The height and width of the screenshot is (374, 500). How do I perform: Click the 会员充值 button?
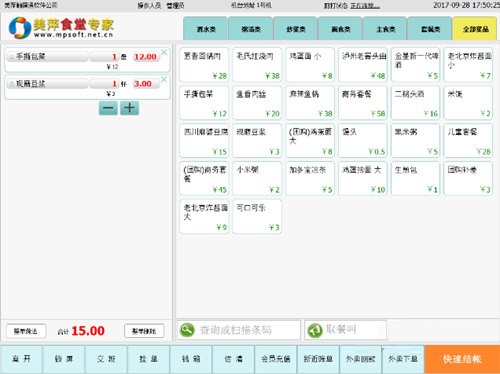(276, 359)
